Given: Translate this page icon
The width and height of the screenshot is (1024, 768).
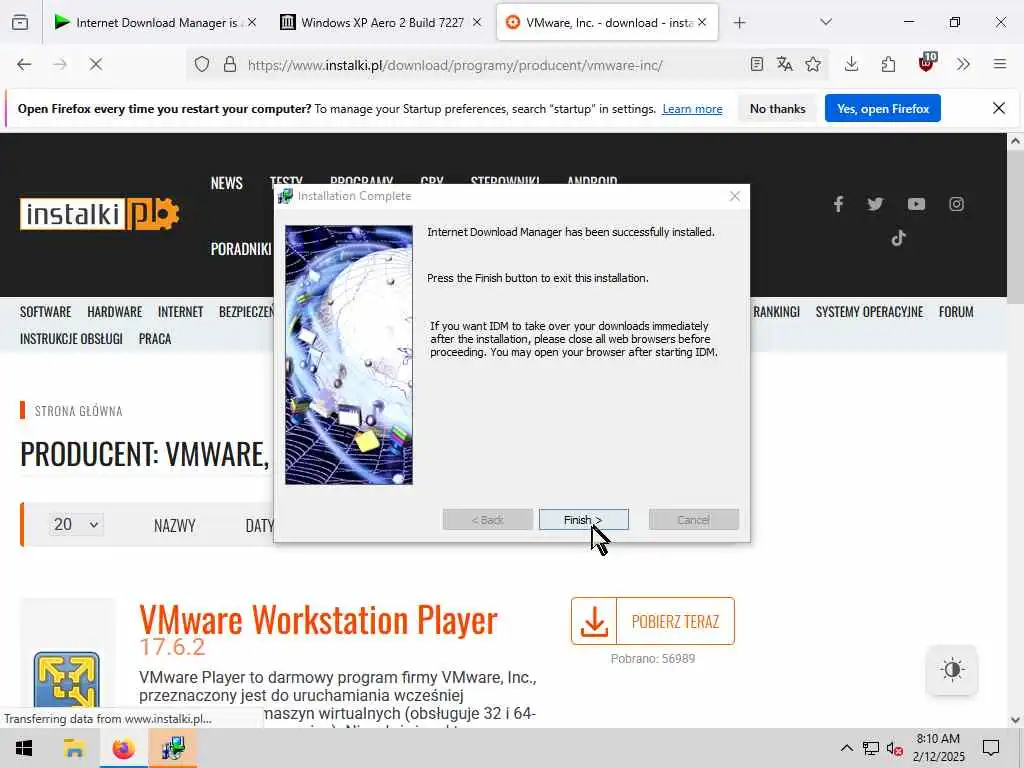Looking at the screenshot, I should [784, 65].
